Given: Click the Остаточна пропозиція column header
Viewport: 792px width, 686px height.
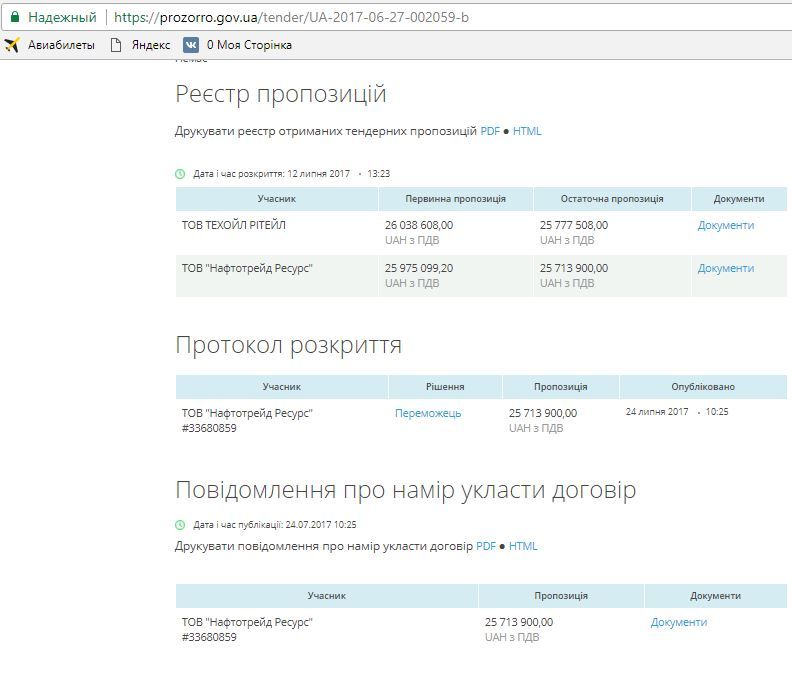Looking at the screenshot, I should coord(611,198).
